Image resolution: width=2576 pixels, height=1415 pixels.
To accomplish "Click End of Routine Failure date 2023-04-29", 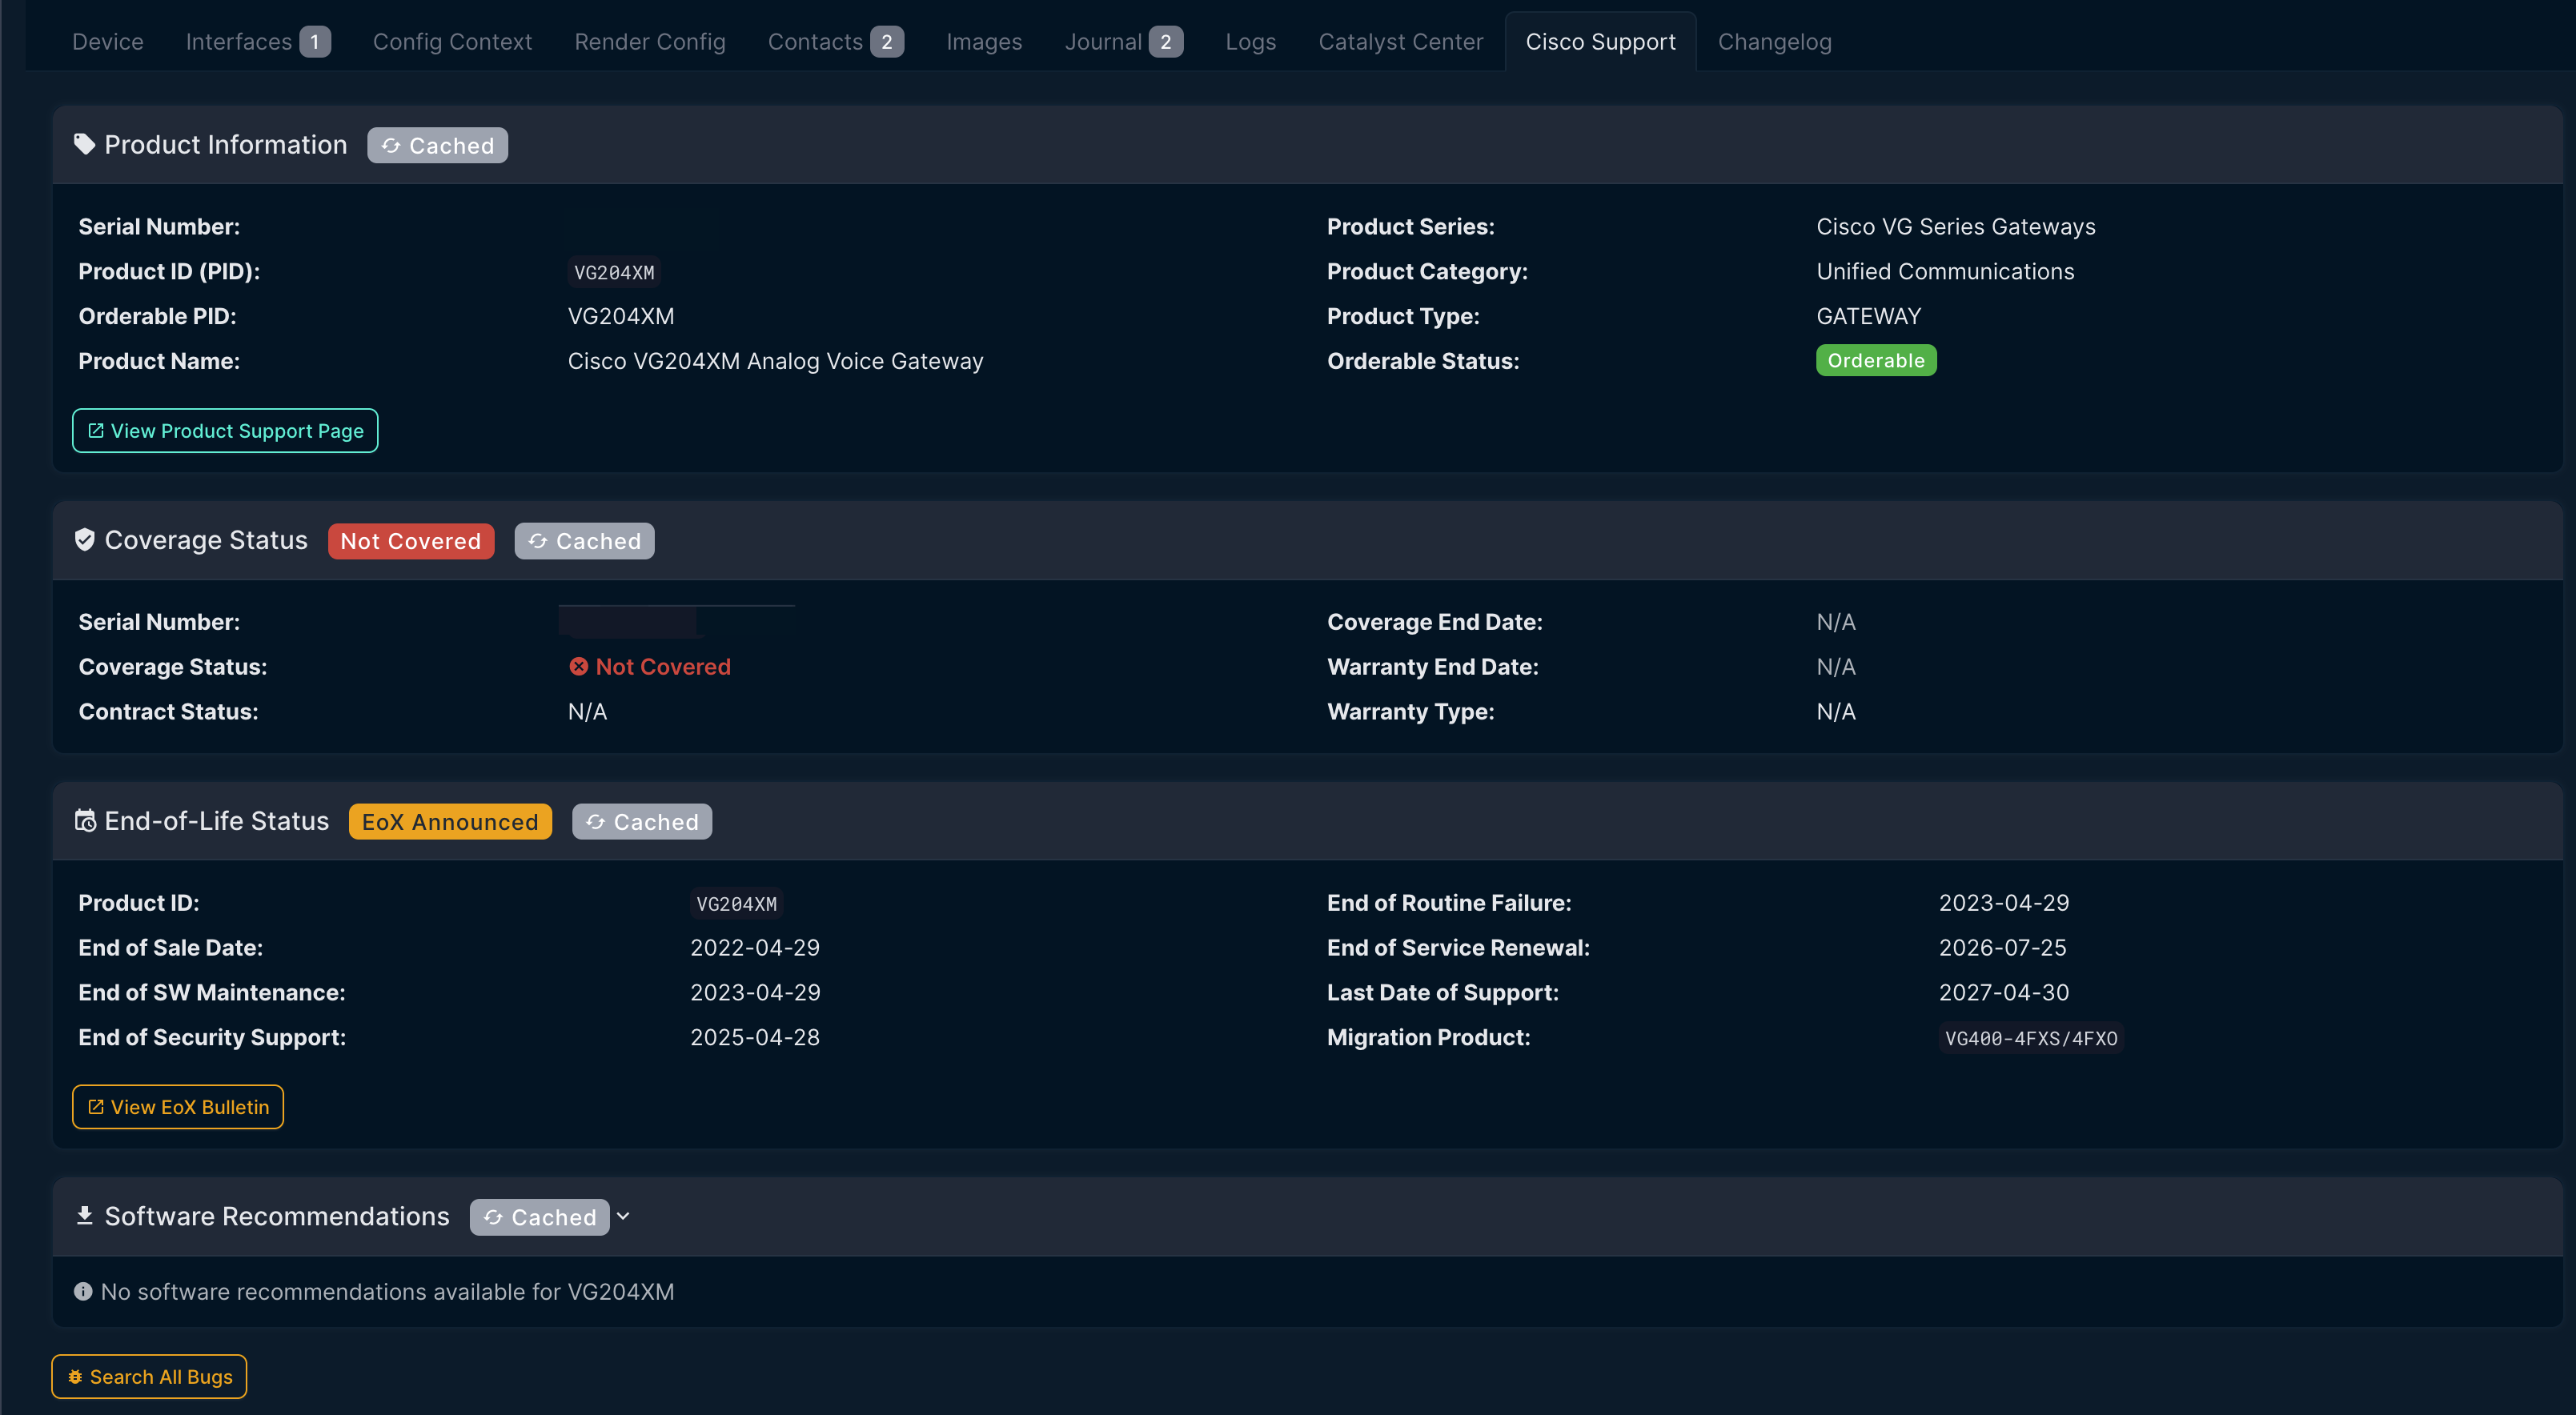I will pos(2004,903).
